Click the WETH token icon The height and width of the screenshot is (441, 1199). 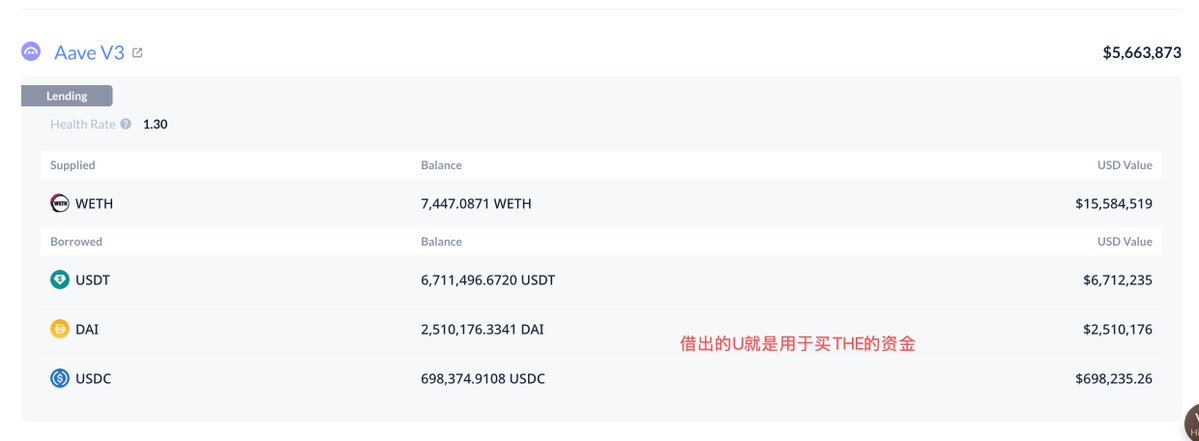click(60, 204)
